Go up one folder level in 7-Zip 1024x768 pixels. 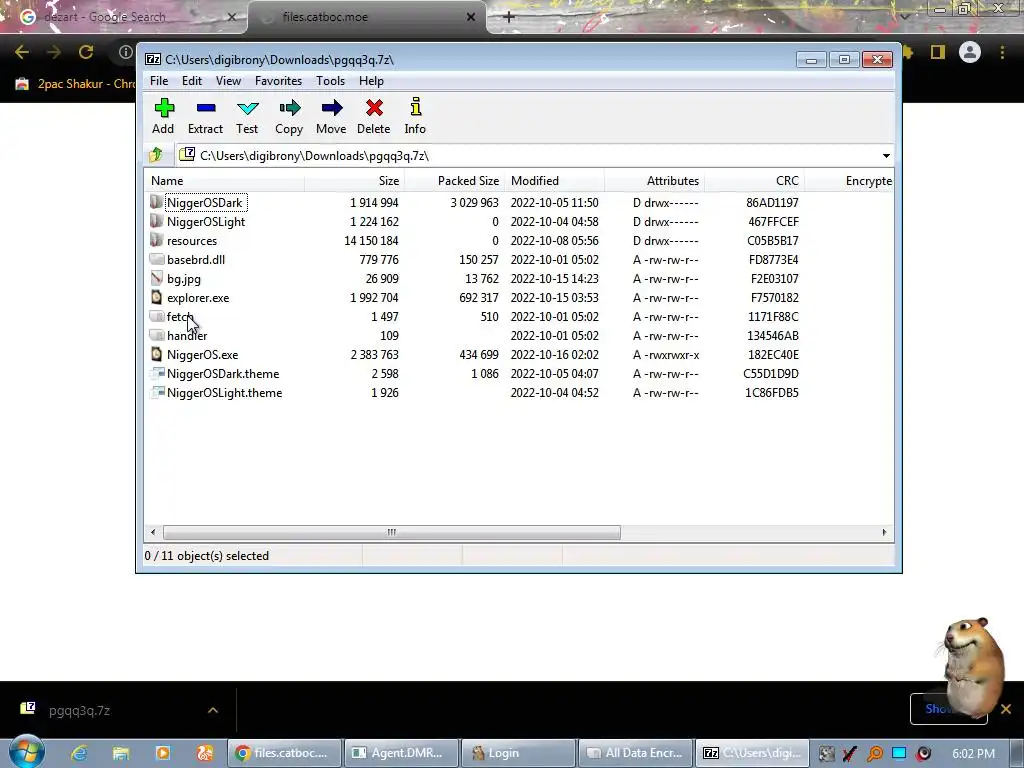(156, 155)
